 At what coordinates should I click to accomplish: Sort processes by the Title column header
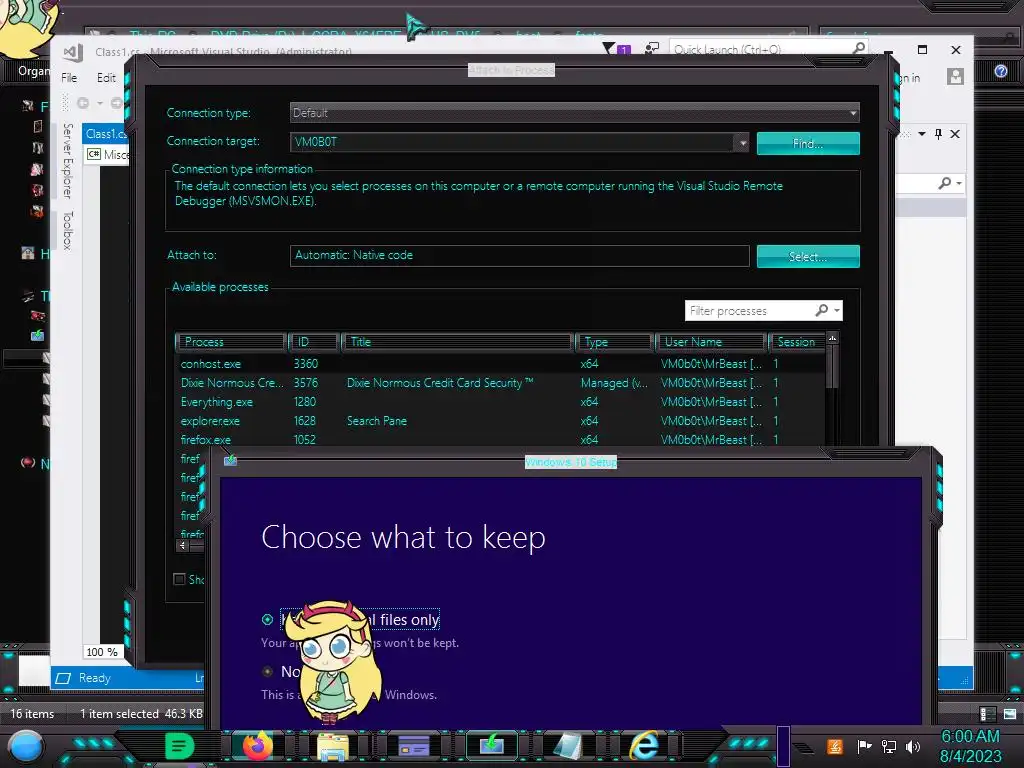tap(457, 342)
